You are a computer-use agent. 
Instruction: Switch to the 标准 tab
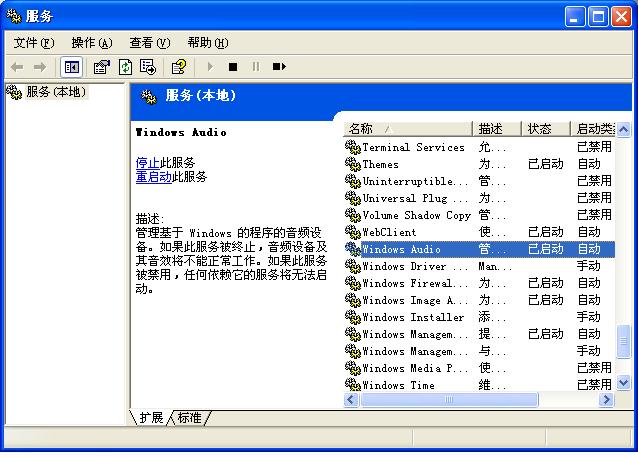coord(190,418)
